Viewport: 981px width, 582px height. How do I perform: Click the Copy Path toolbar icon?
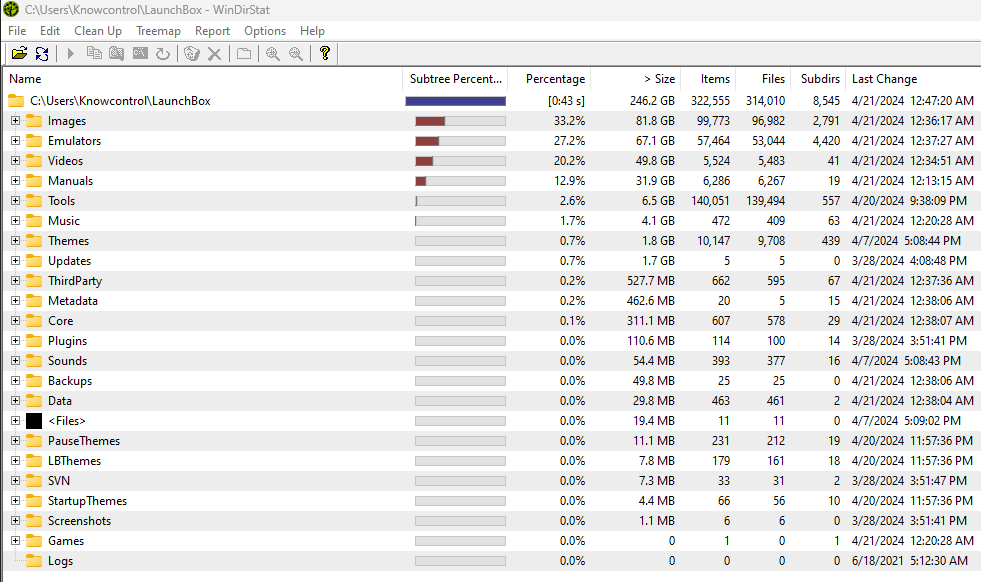click(94, 53)
